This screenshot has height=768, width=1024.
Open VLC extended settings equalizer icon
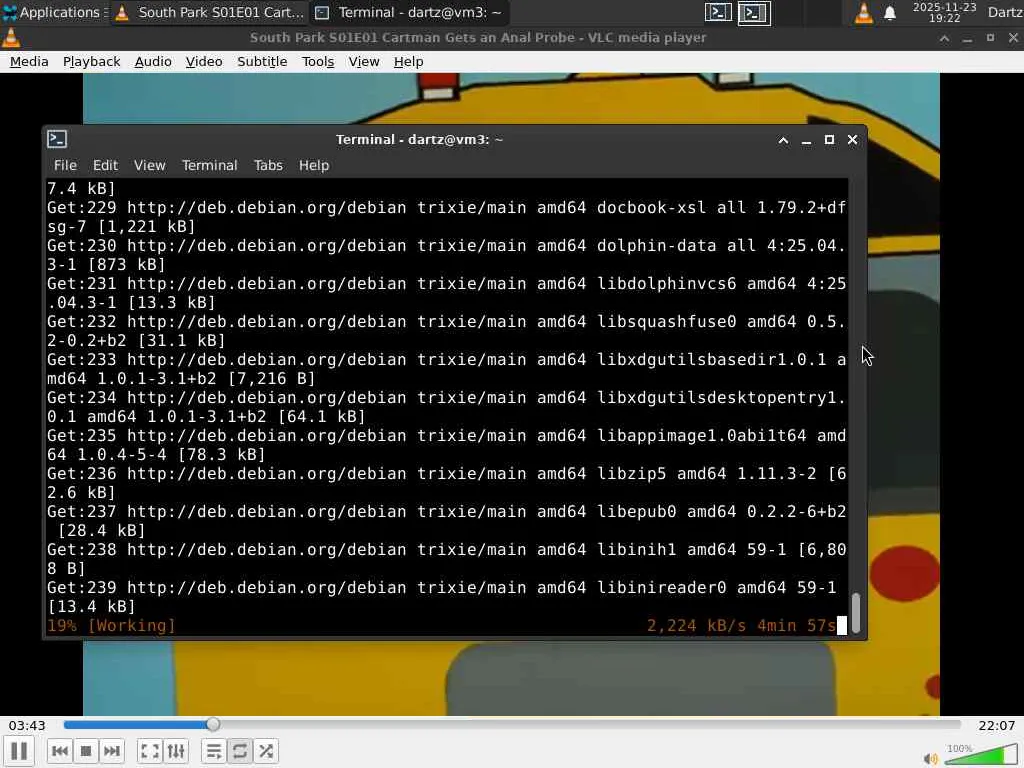point(176,751)
